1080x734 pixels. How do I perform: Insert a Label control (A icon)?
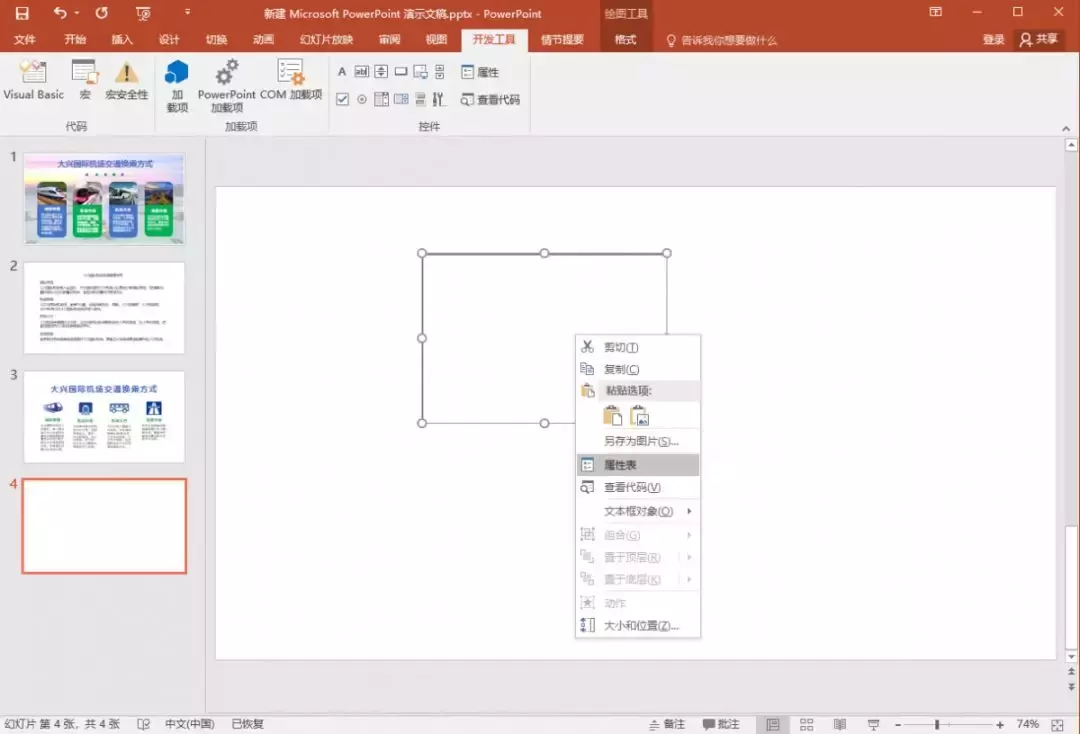click(342, 72)
